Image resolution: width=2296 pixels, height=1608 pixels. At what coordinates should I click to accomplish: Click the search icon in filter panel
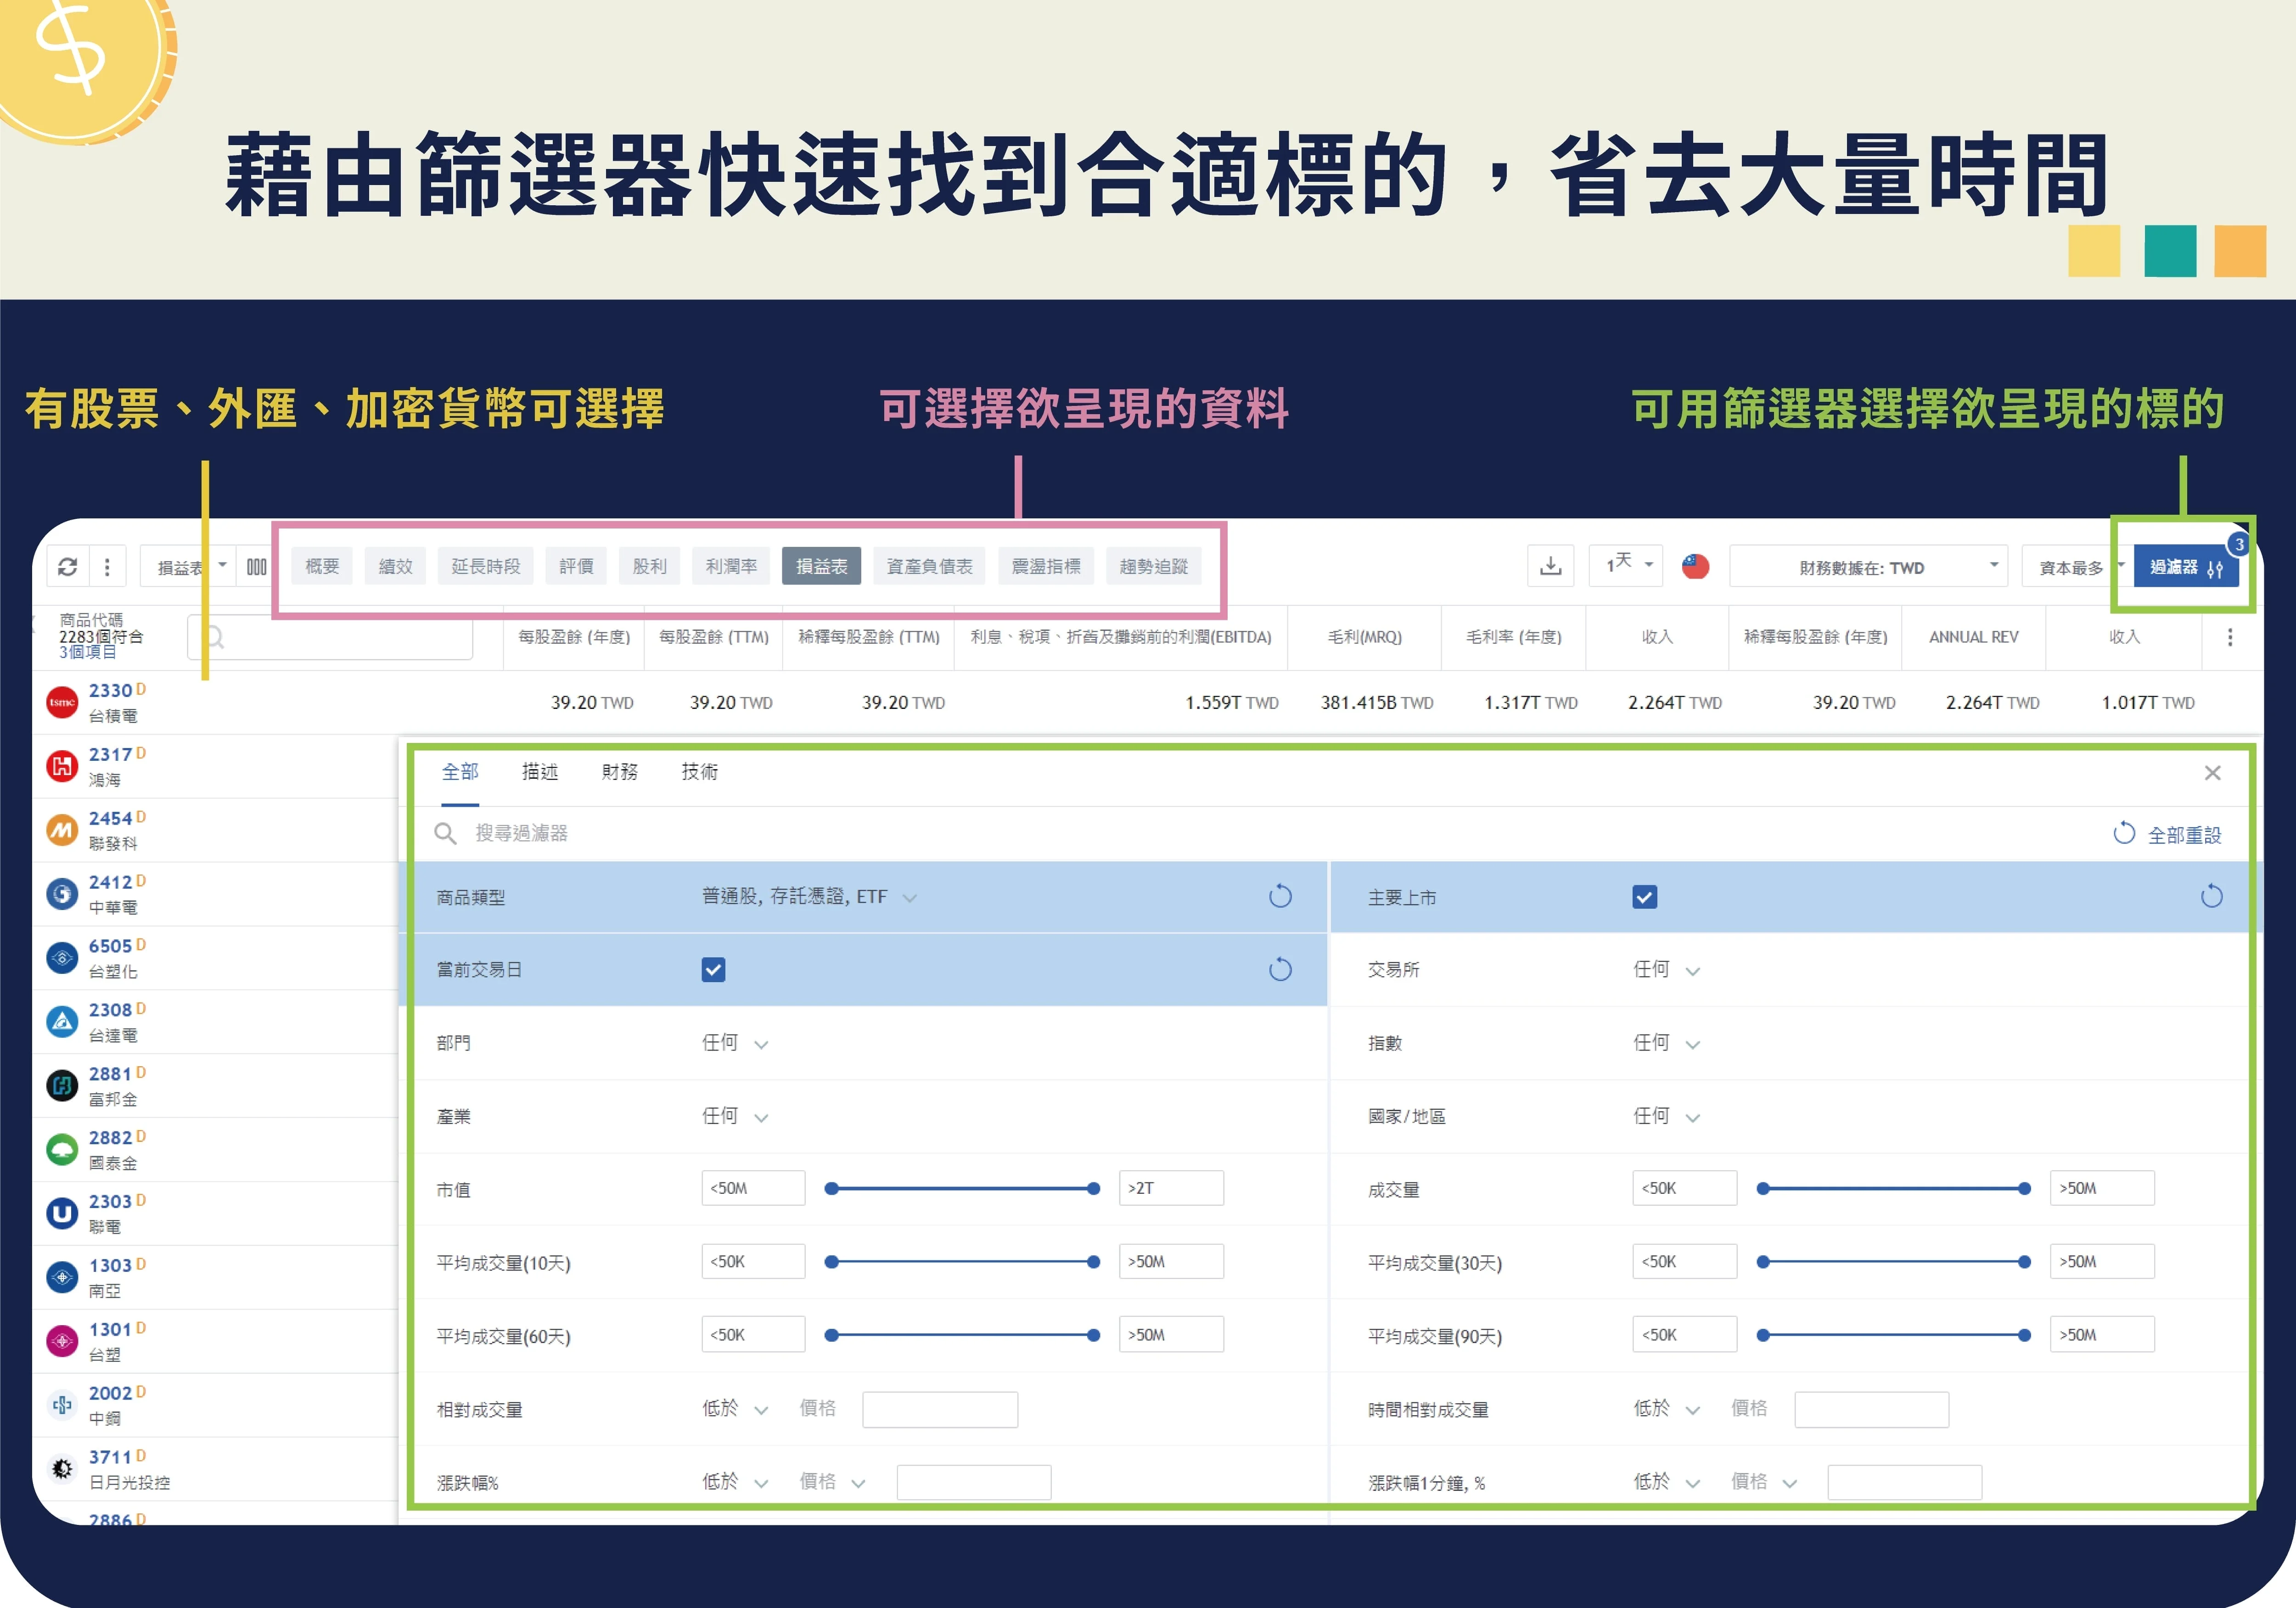(445, 833)
